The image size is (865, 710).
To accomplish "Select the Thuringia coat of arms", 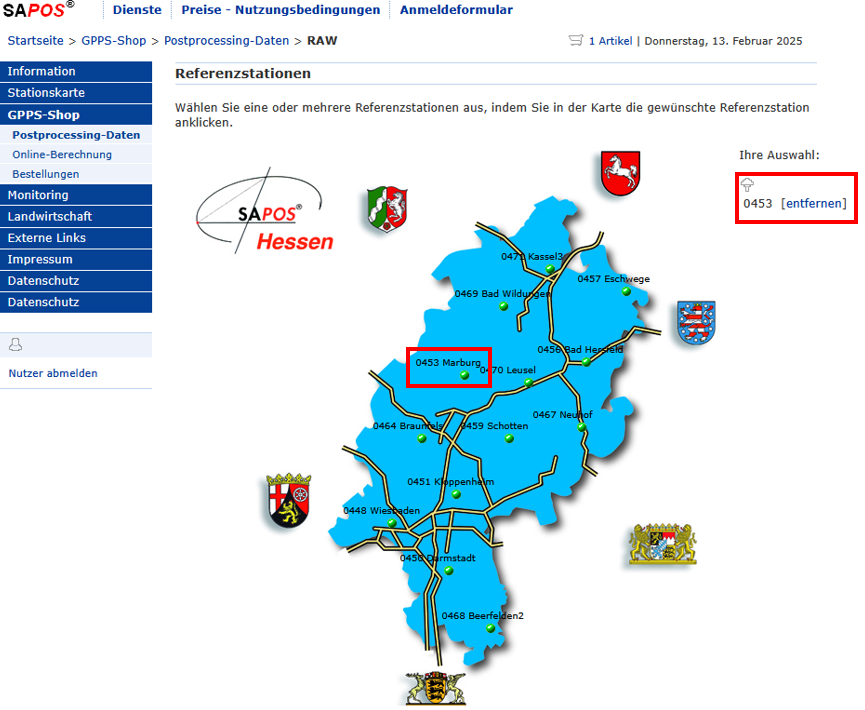I will [696, 323].
